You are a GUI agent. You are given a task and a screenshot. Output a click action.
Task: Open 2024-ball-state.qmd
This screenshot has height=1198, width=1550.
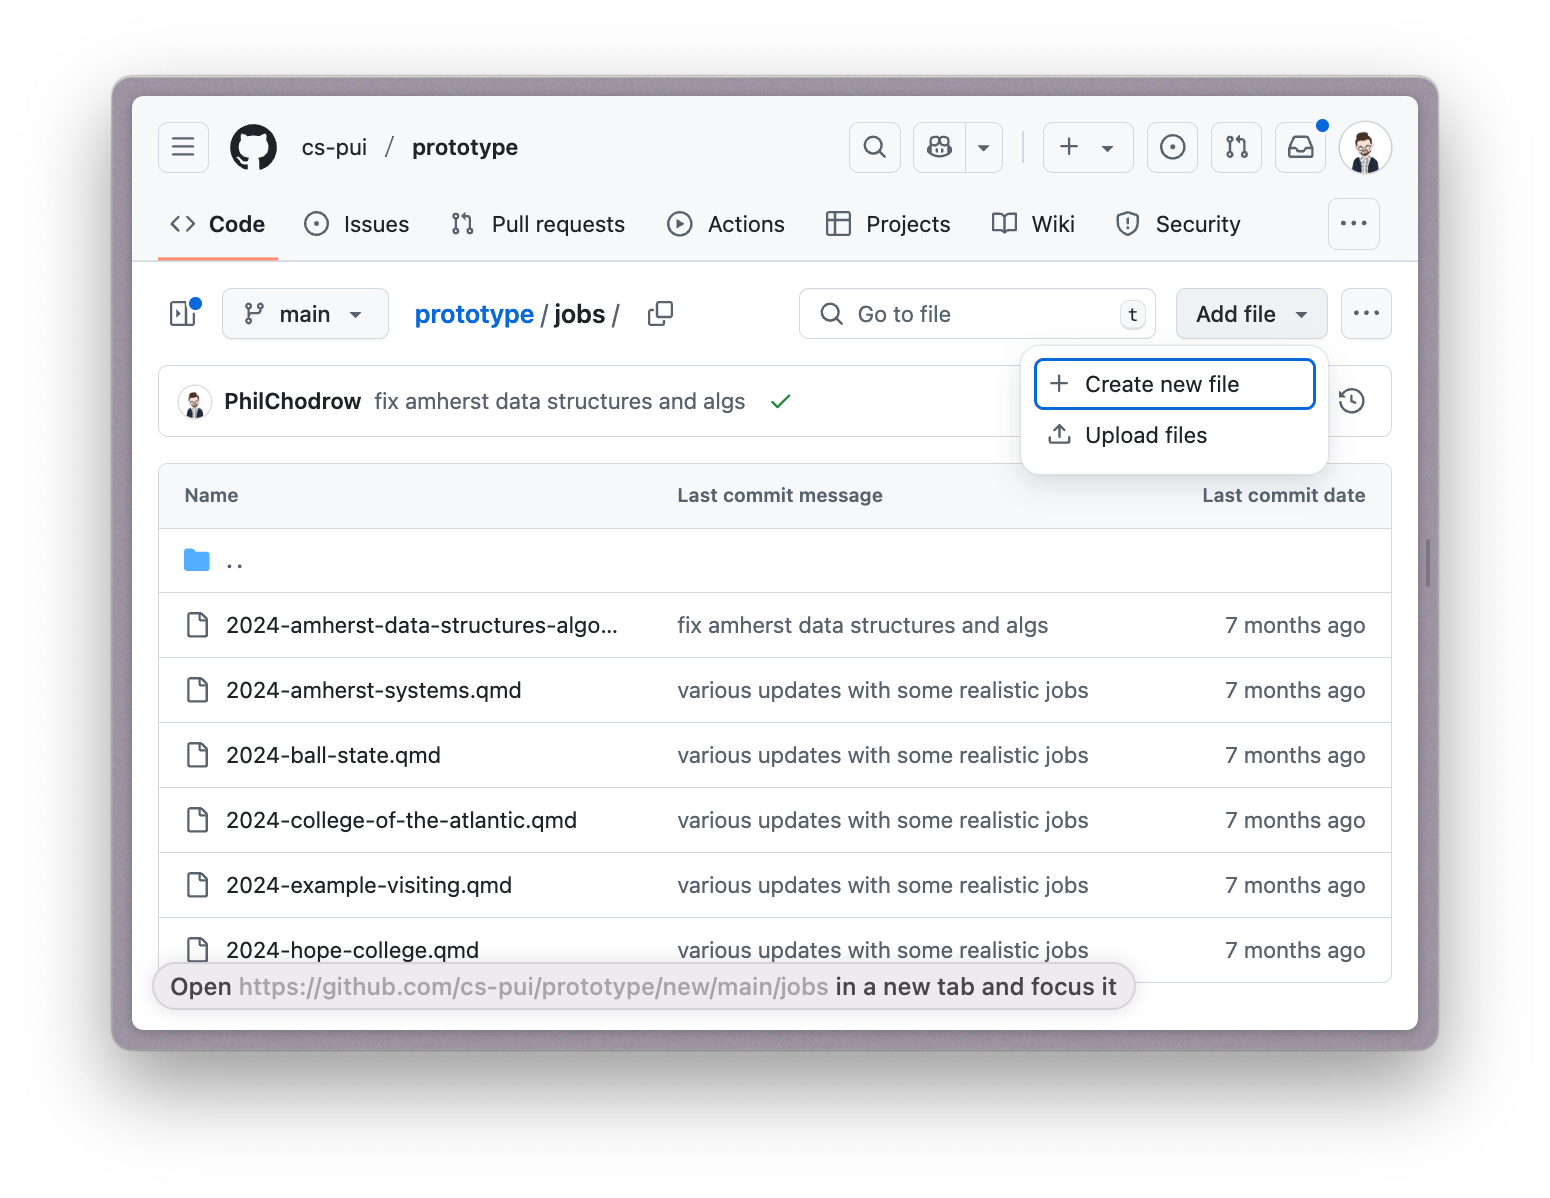(333, 755)
